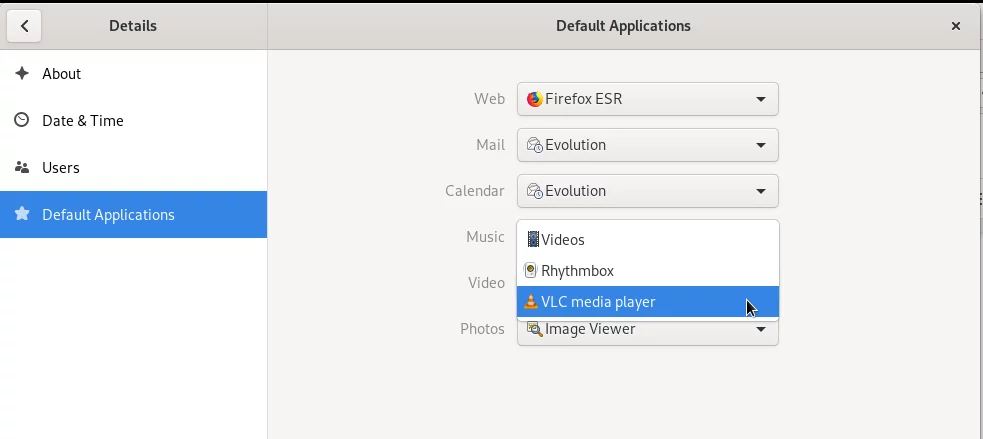Click the Image Viewer magnifier icon

pos(534,329)
